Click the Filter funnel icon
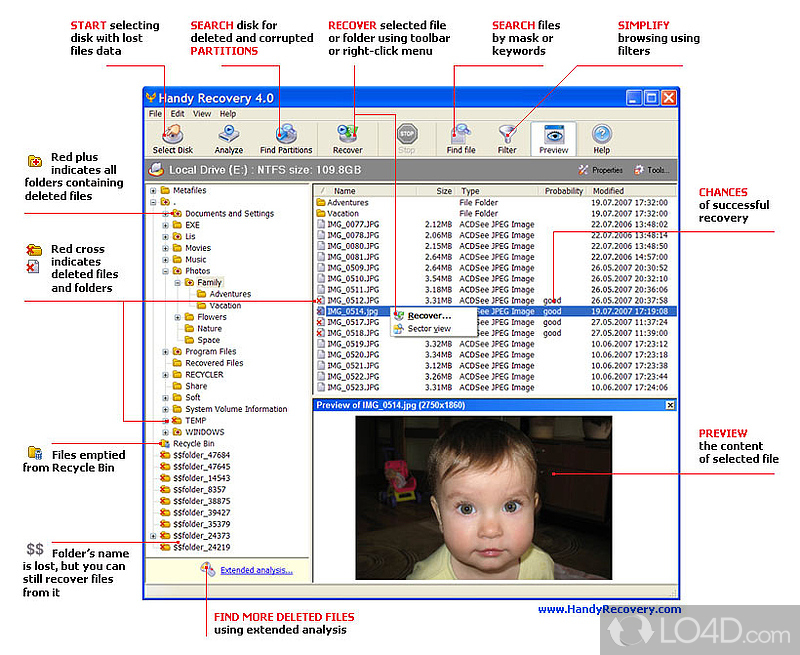Screen dimensions: 800x655 click(x=507, y=134)
